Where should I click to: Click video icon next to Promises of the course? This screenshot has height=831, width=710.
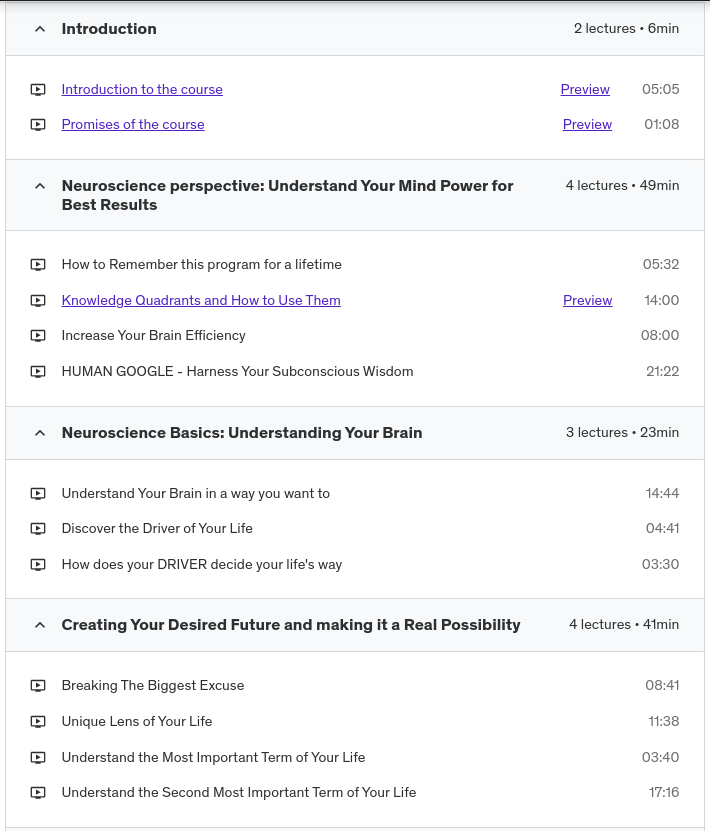pos(38,125)
